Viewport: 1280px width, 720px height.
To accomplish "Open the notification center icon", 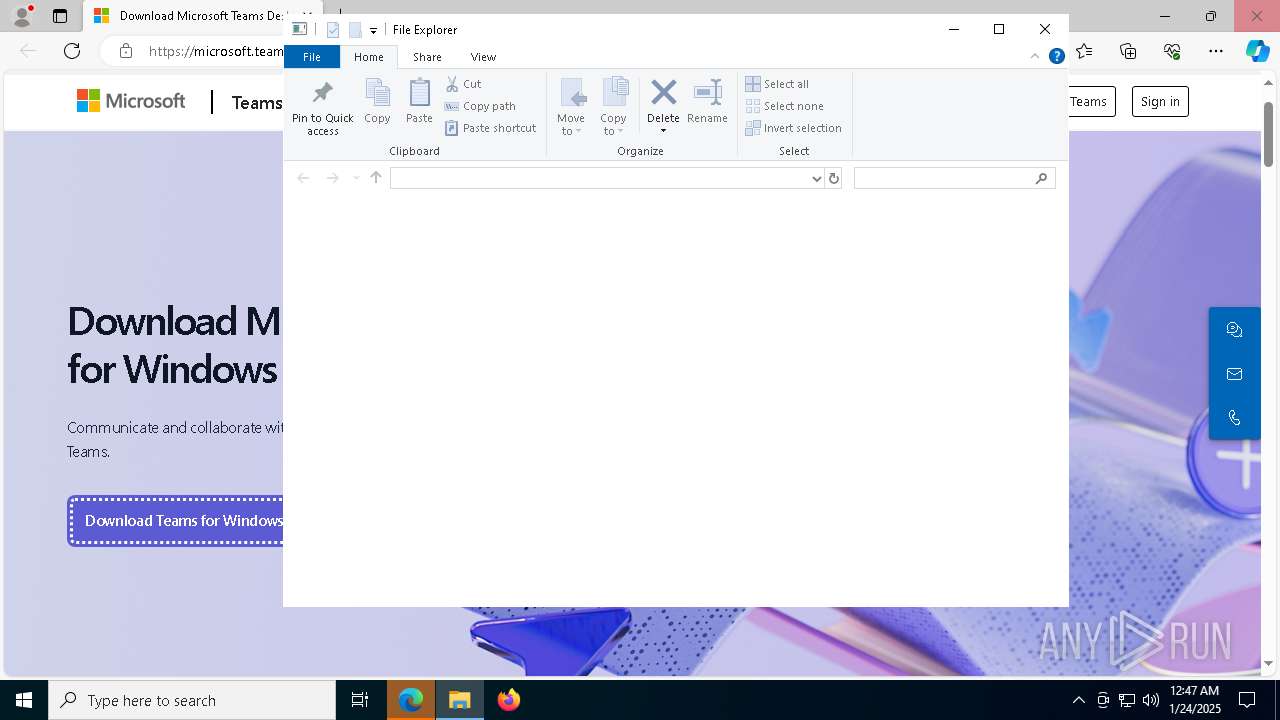I will [x=1247, y=700].
